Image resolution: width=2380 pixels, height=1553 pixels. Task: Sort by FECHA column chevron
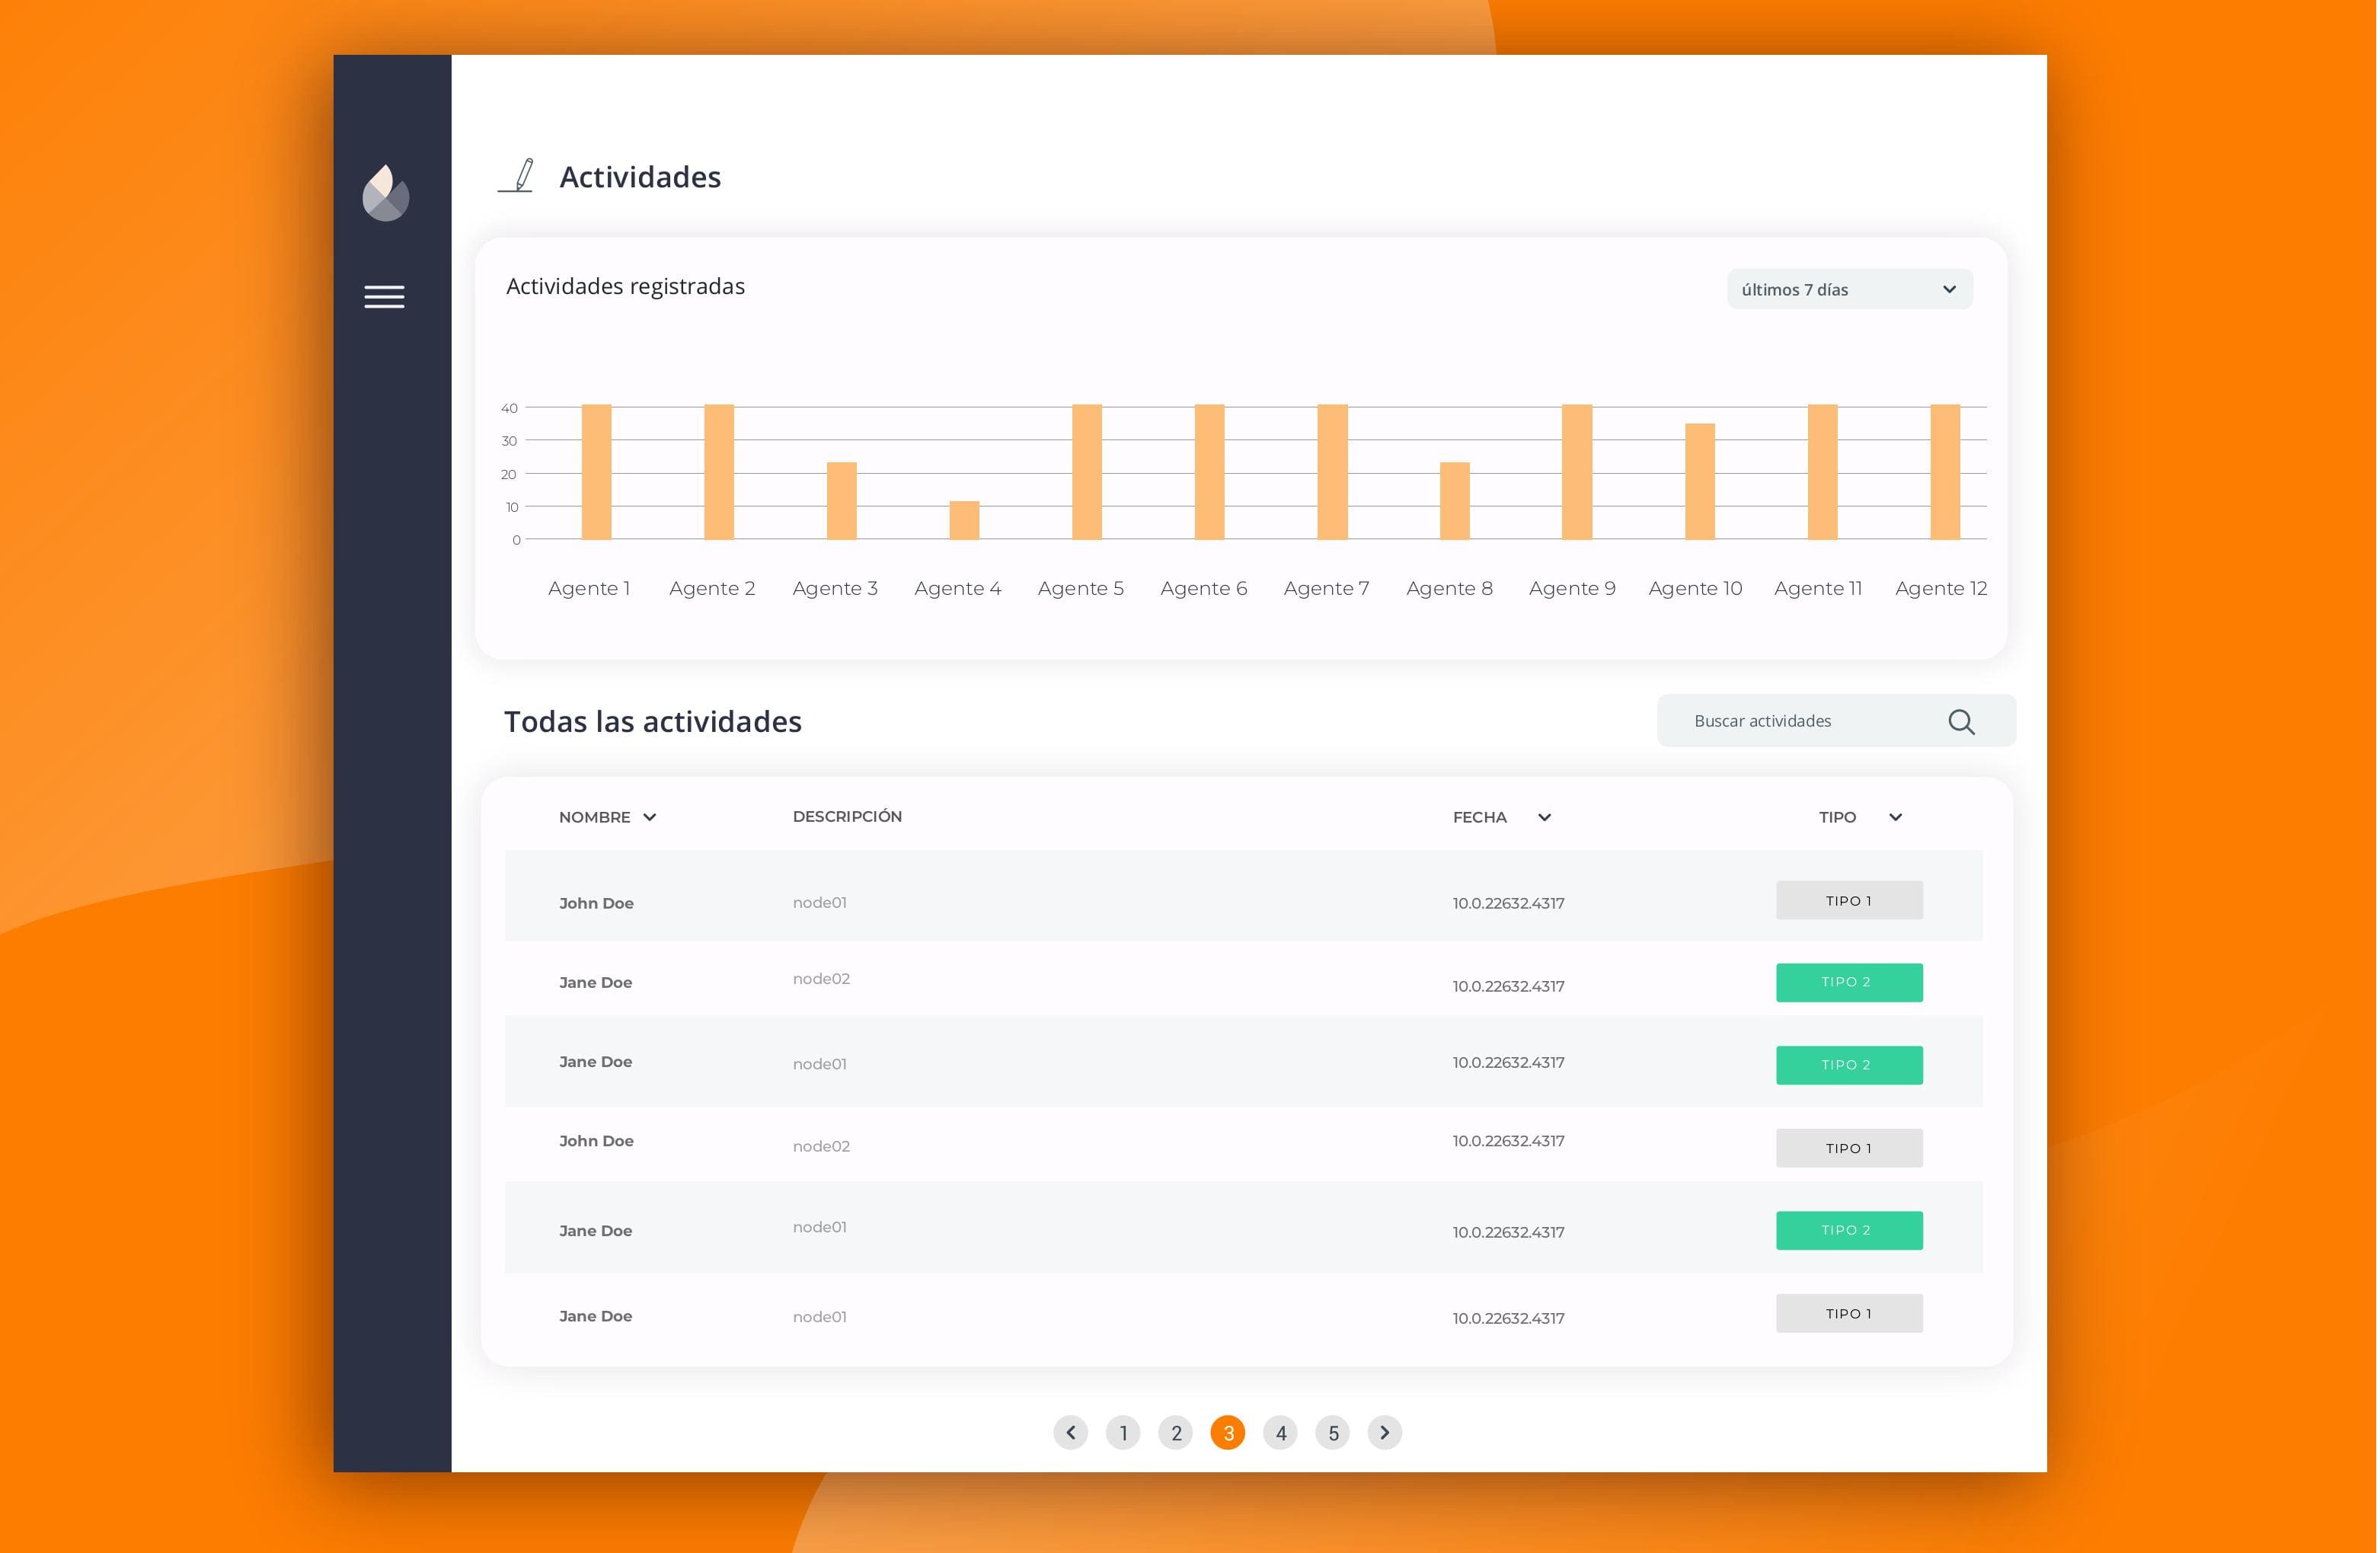(x=1544, y=817)
